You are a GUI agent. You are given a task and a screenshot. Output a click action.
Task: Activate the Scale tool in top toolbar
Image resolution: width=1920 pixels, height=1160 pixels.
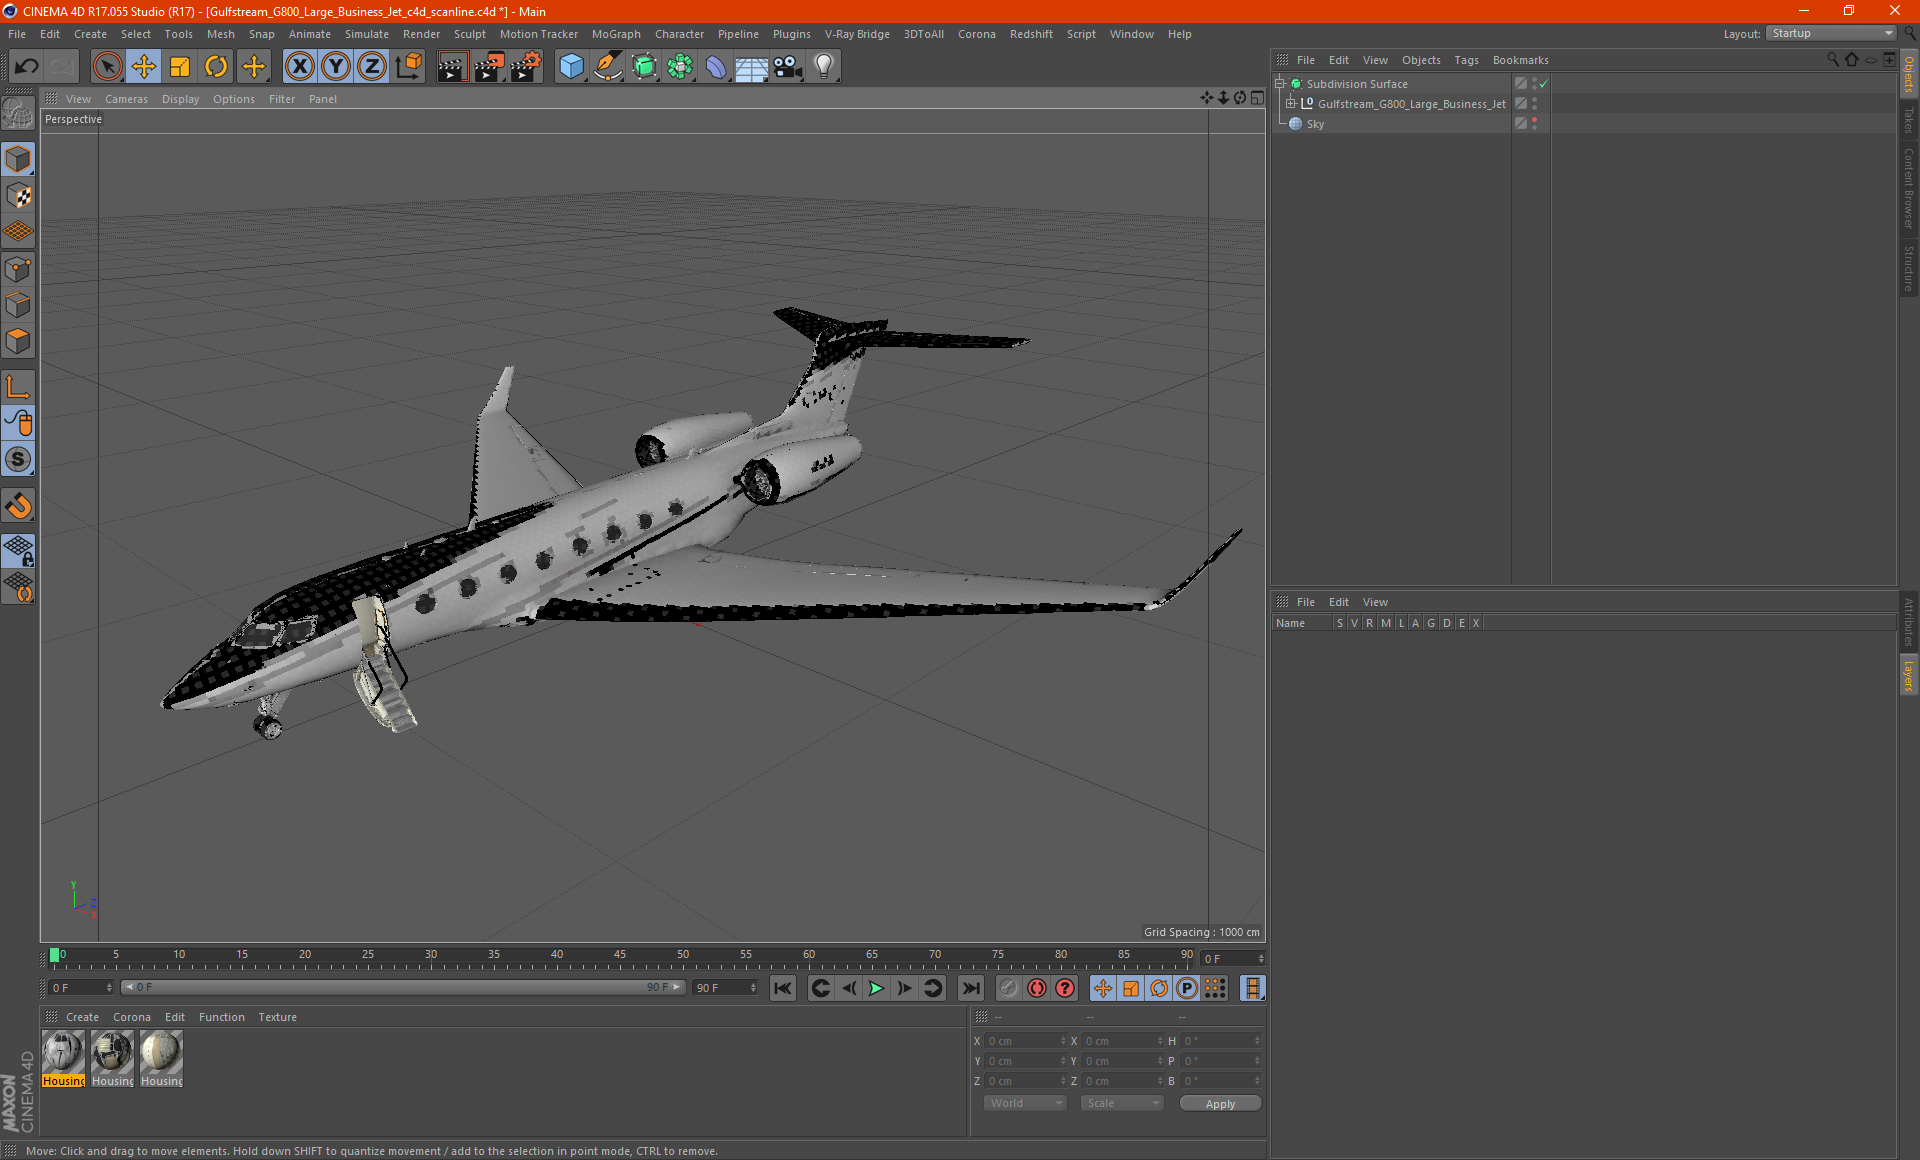click(180, 67)
